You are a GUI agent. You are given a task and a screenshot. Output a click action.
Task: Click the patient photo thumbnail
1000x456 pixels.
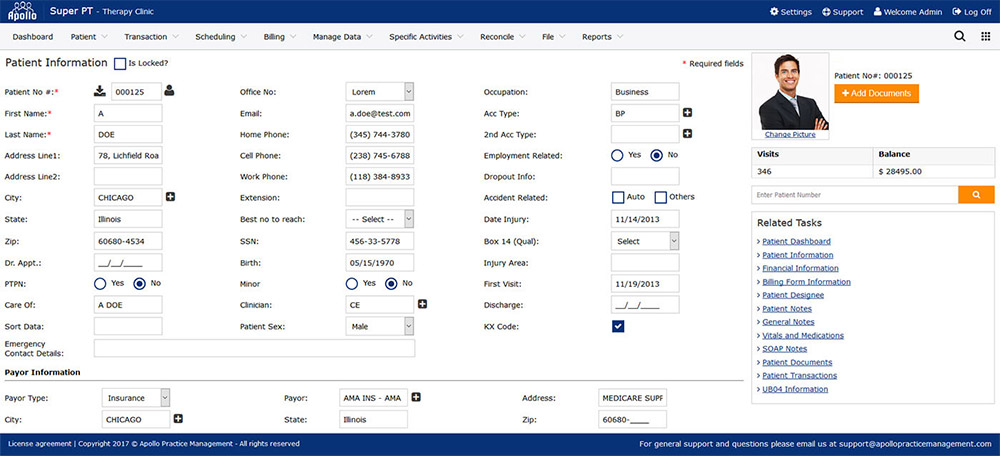click(792, 91)
